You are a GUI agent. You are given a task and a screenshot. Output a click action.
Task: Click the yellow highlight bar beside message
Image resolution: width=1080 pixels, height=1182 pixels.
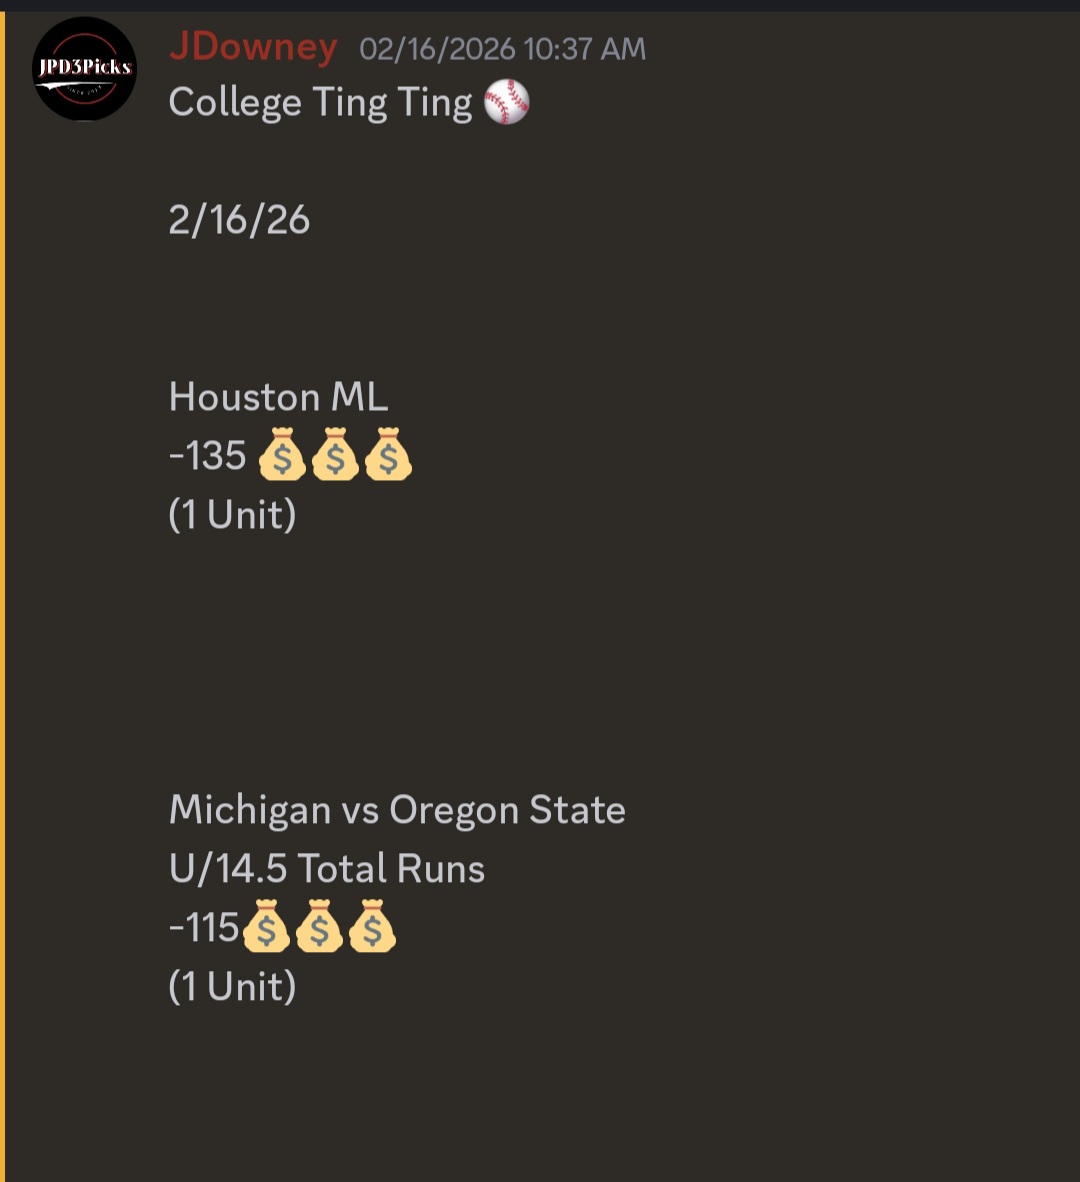3,600
